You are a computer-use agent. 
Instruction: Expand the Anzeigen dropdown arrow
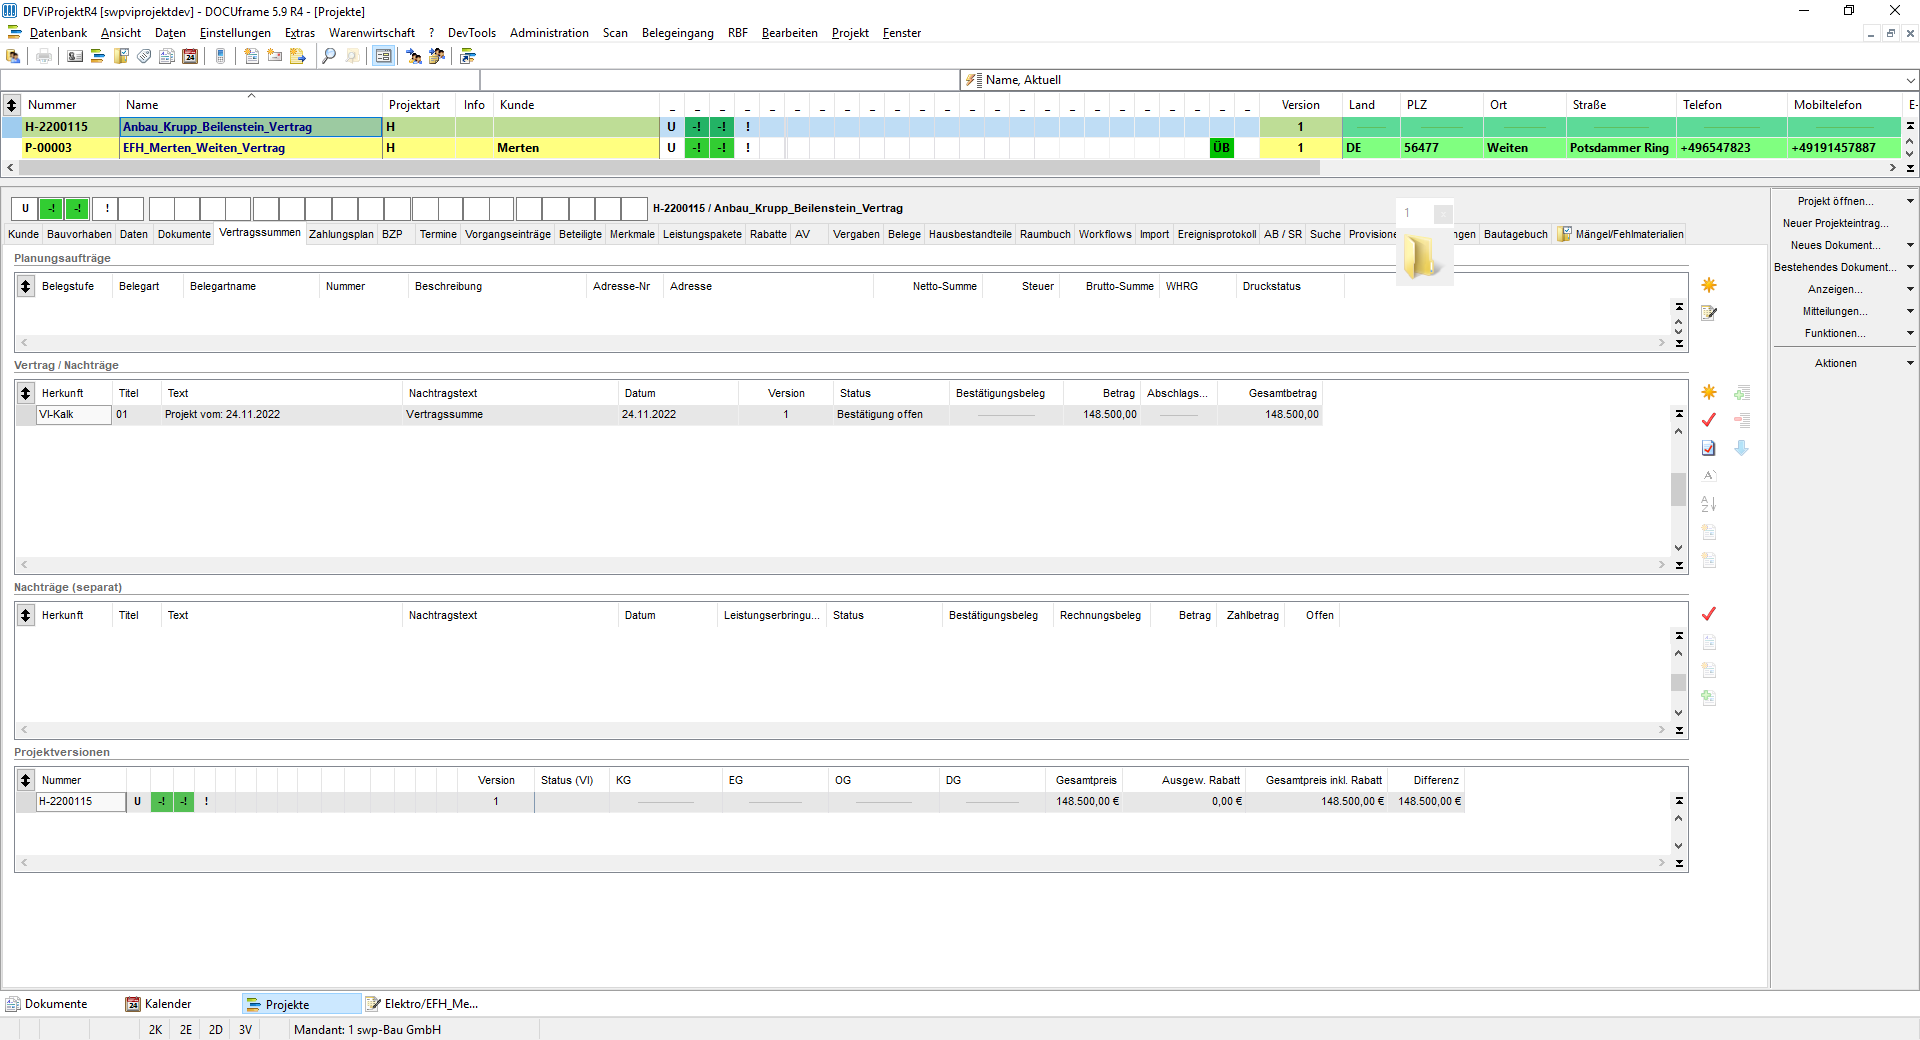tap(1910, 289)
